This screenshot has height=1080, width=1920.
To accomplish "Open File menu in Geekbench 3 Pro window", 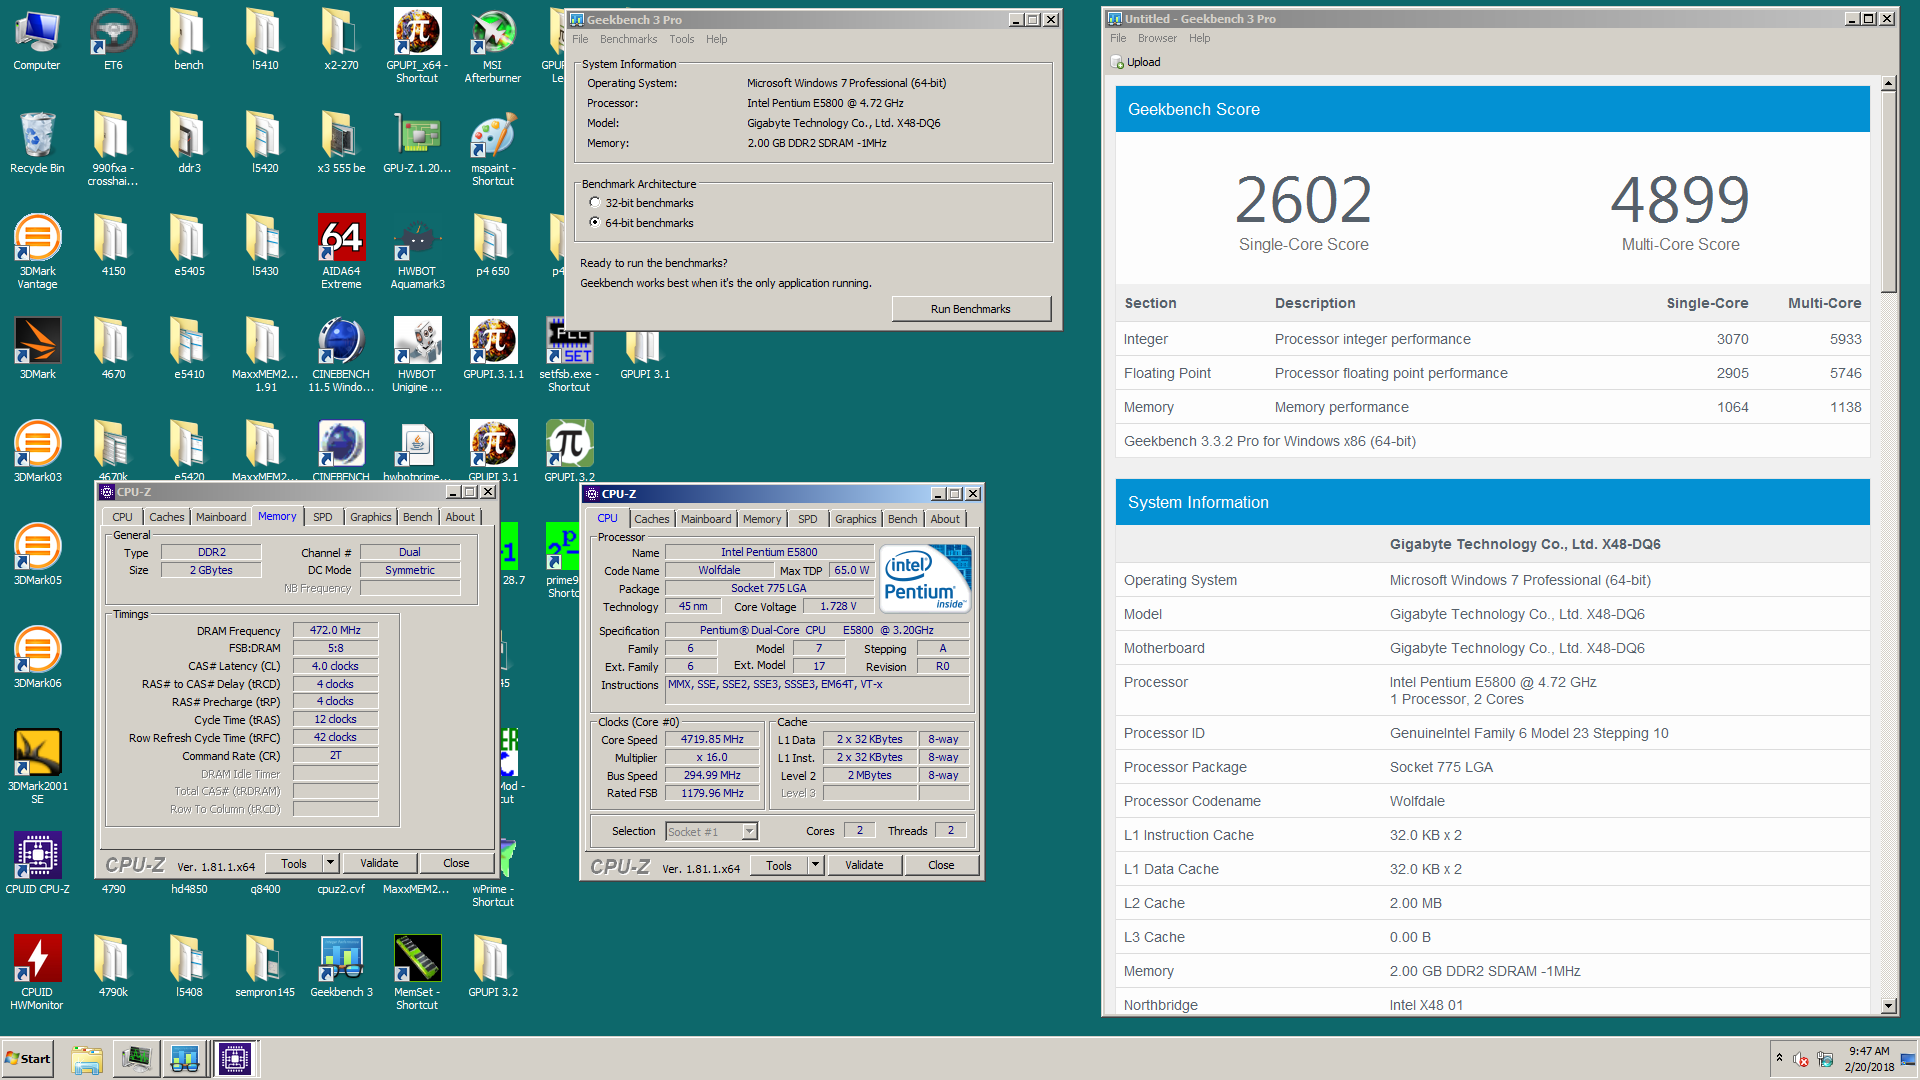I will pos(580,39).
